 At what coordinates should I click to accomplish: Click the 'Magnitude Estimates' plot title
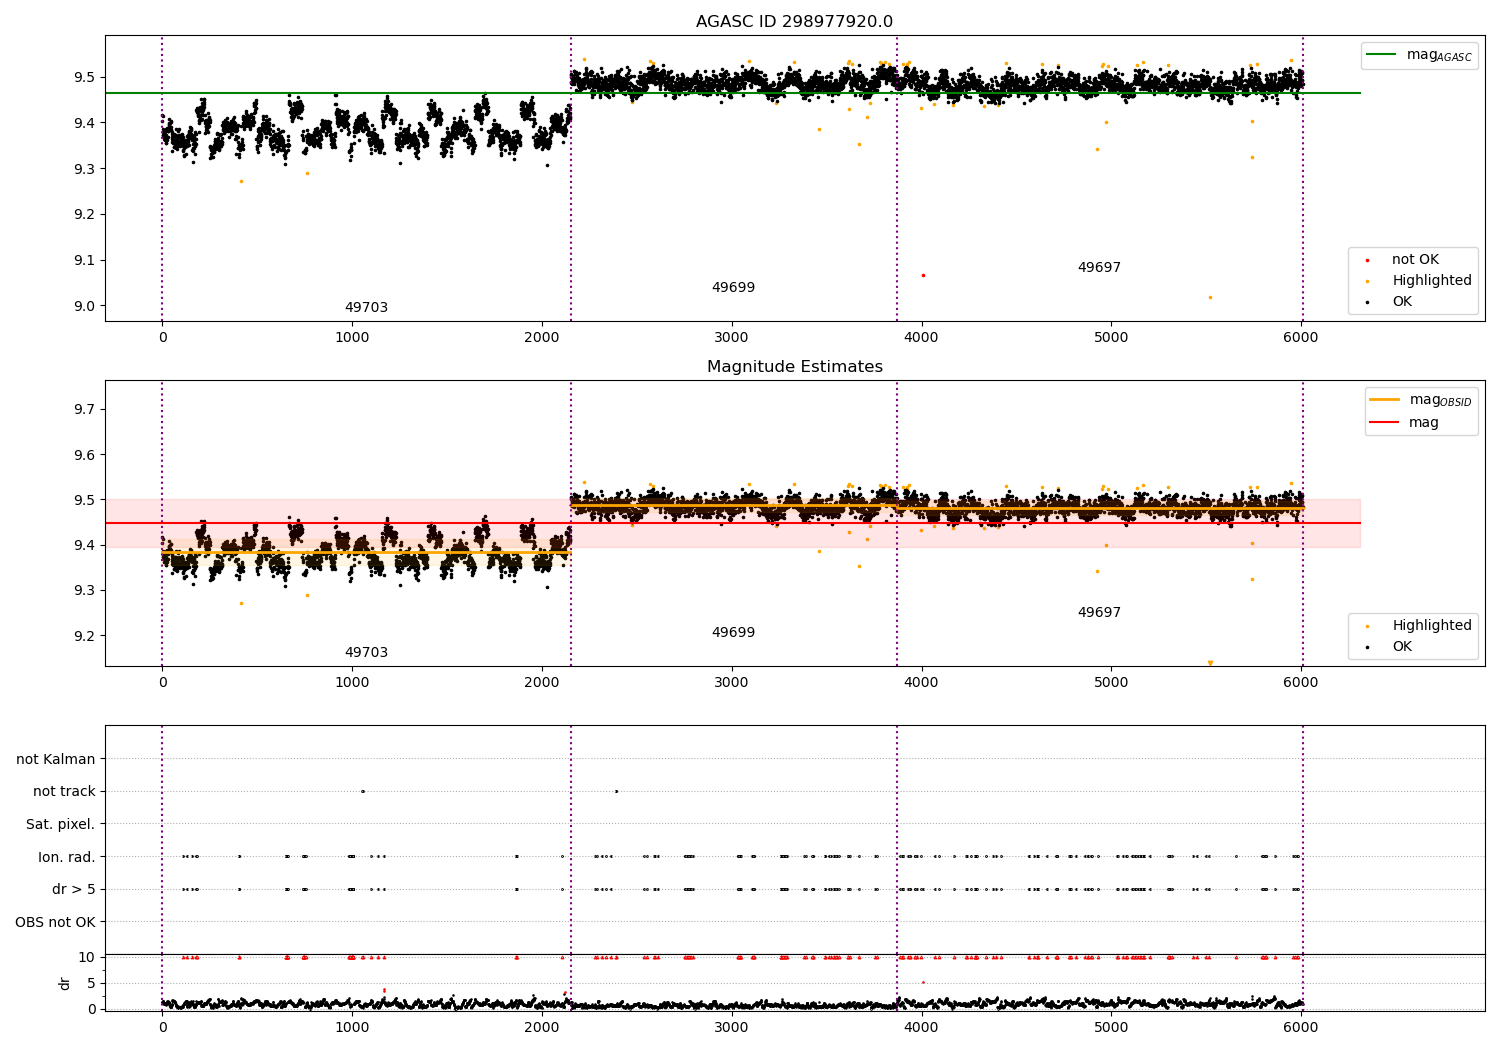click(794, 367)
